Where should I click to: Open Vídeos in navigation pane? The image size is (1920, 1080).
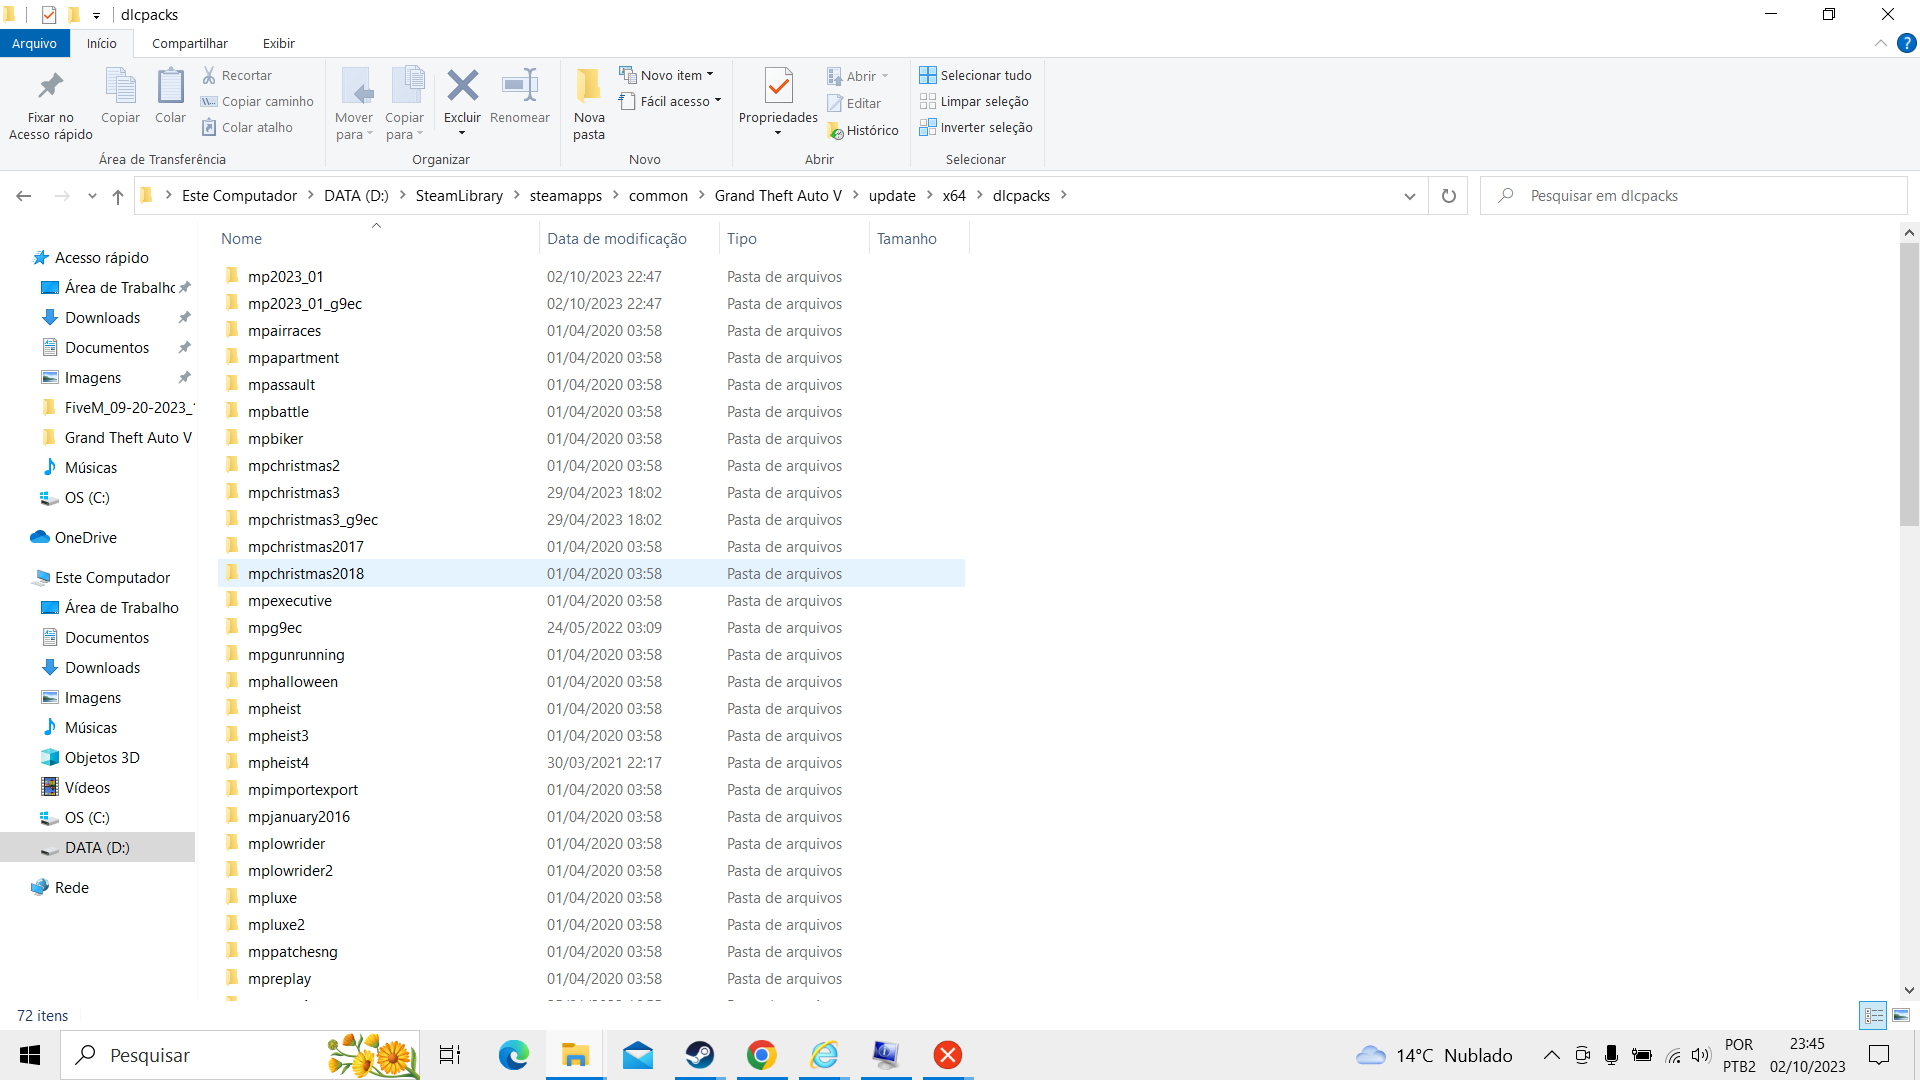(x=88, y=788)
